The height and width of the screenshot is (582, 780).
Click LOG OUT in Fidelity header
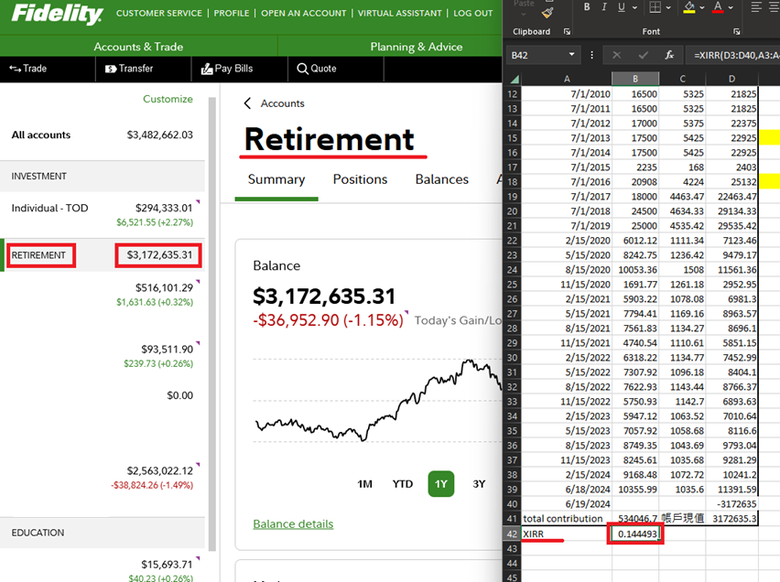pos(473,13)
